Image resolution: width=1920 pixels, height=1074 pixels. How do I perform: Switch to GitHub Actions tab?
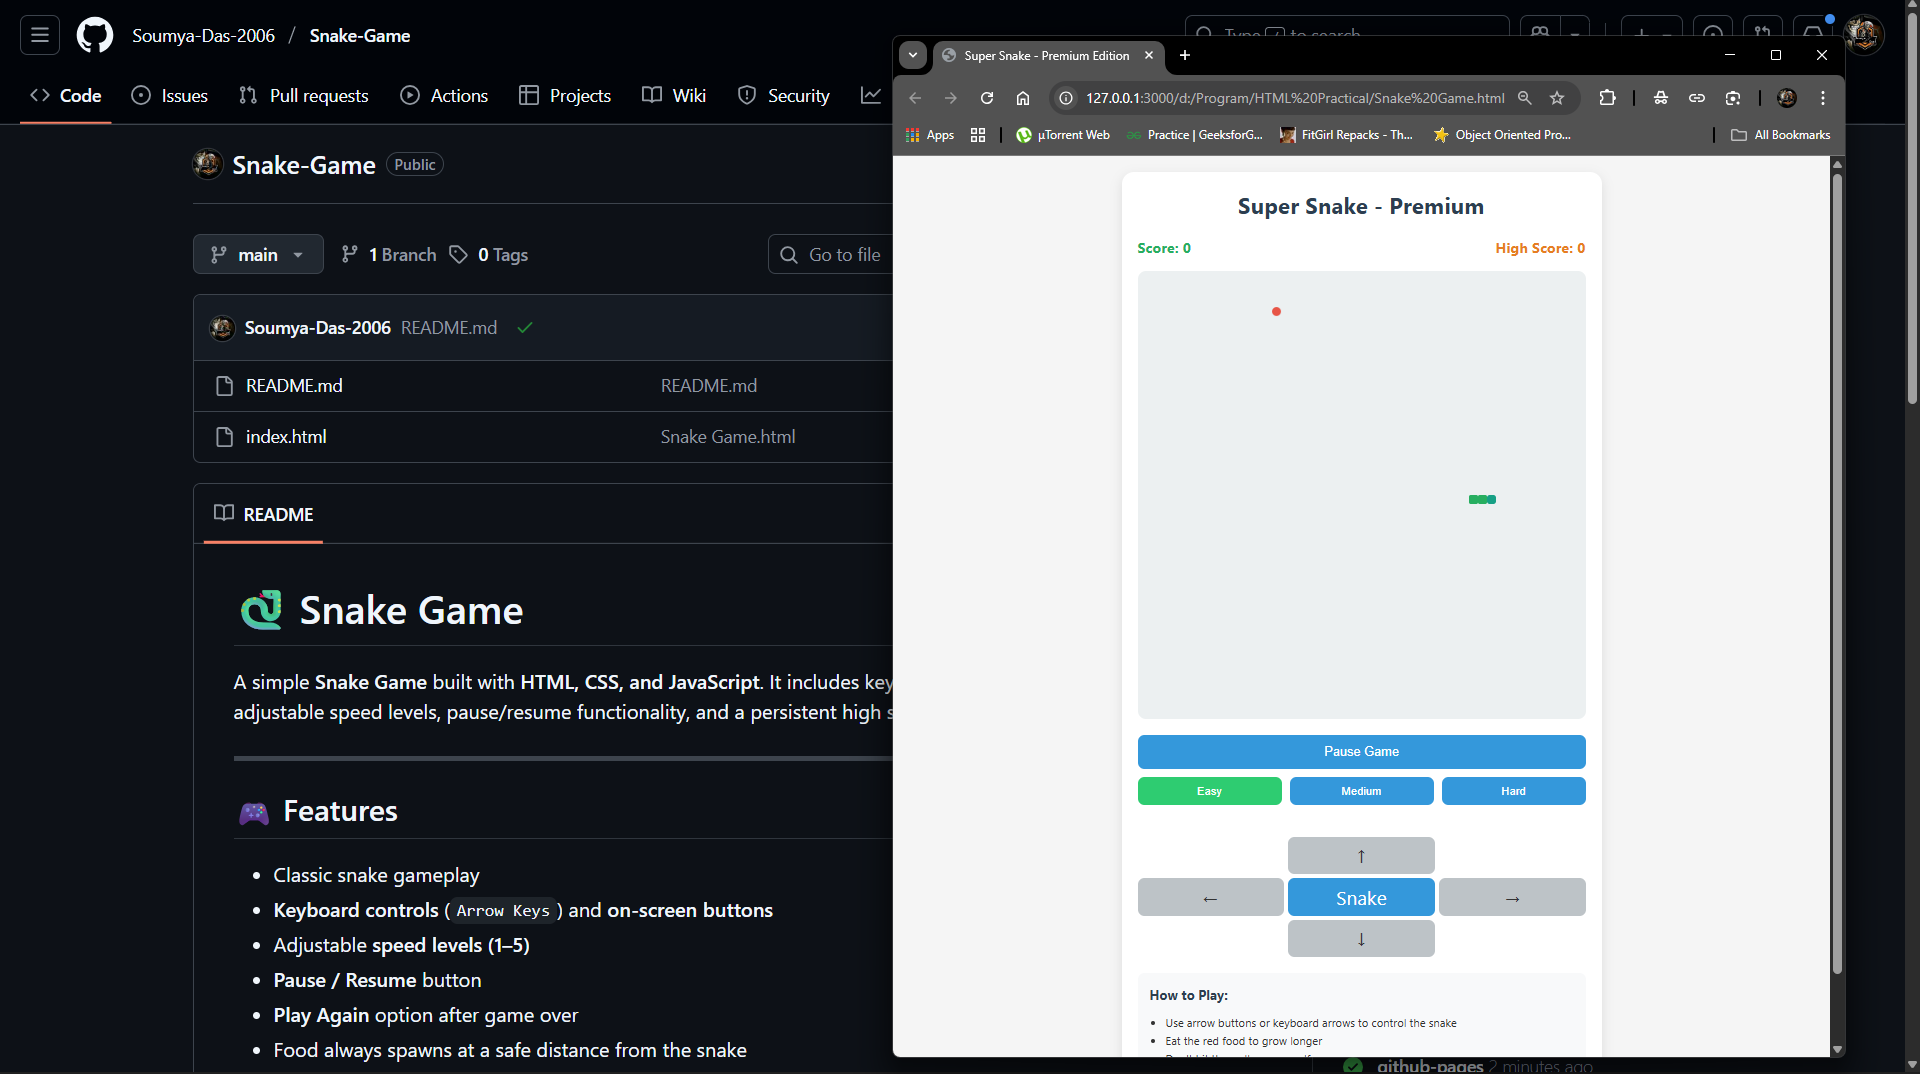[x=444, y=96]
